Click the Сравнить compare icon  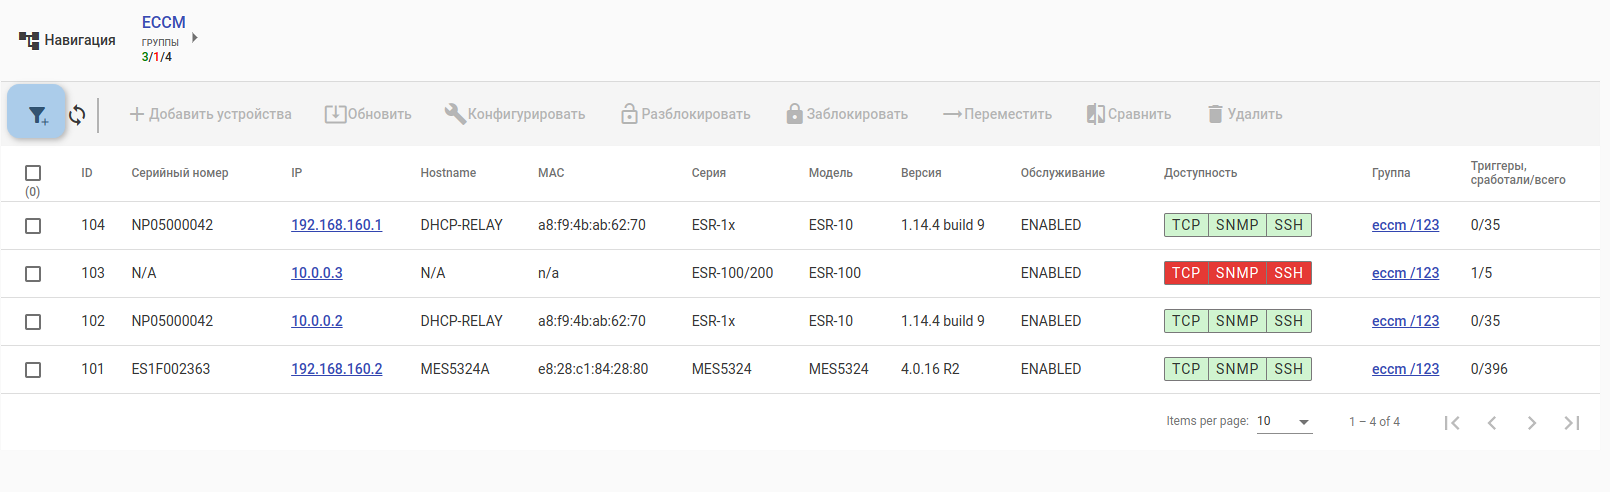tap(1096, 114)
